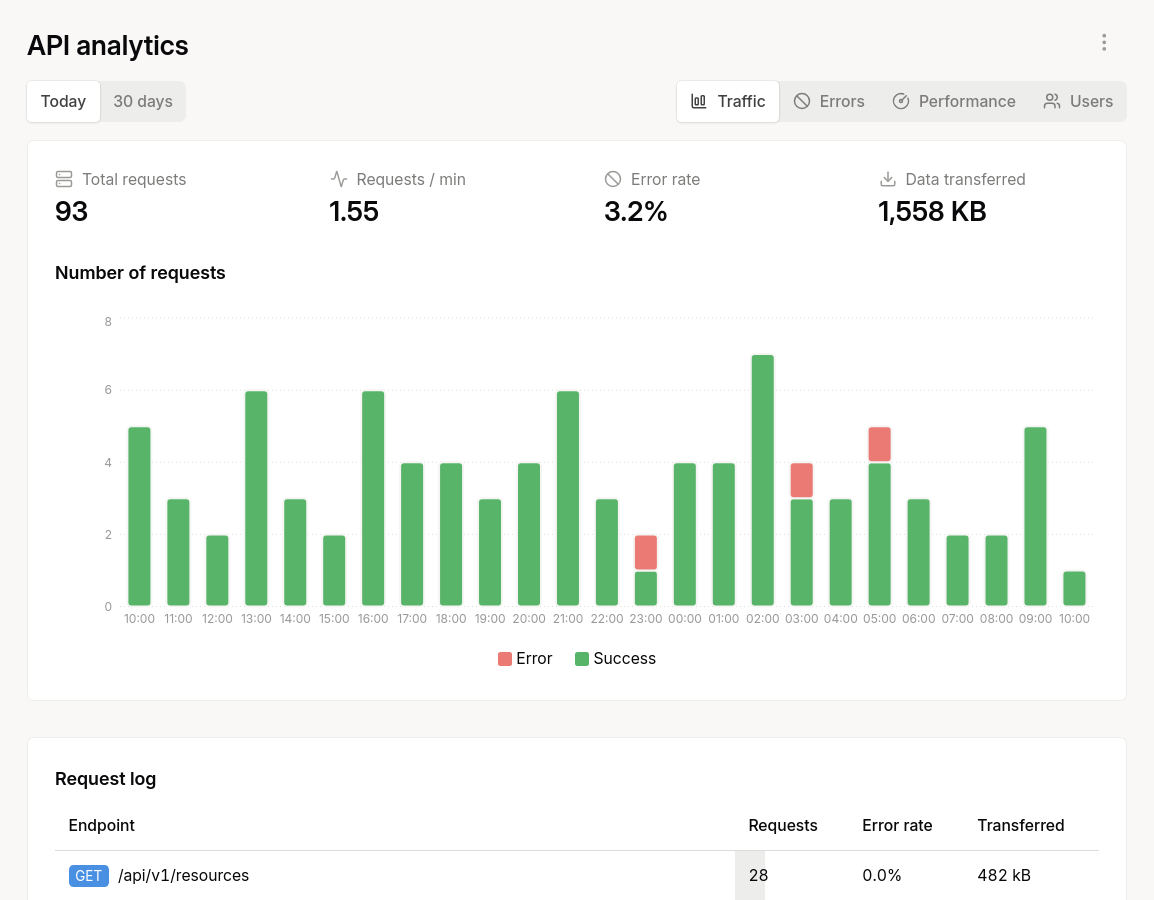Click the tallest green bar at 02:00
The width and height of the screenshot is (1154, 900).
click(762, 480)
